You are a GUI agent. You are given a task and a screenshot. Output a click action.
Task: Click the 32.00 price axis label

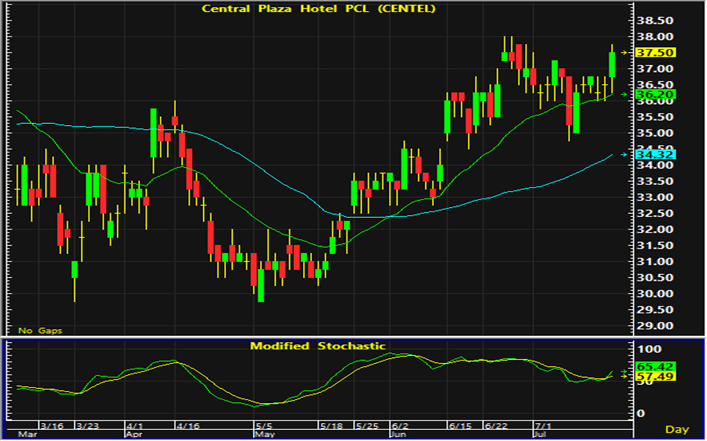click(x=654, y=229)
